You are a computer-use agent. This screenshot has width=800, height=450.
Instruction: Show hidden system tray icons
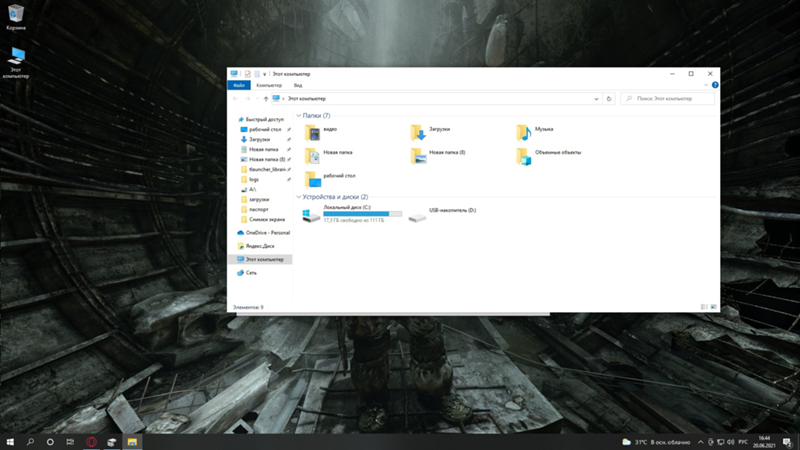click(x=701, y=442)
